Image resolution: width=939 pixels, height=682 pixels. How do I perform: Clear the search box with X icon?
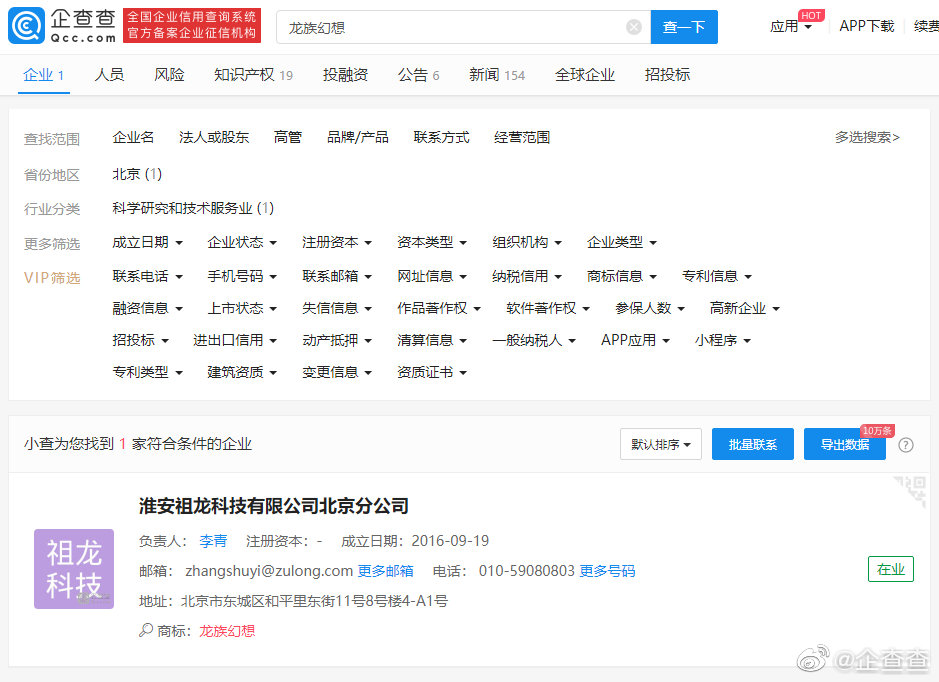634,27
